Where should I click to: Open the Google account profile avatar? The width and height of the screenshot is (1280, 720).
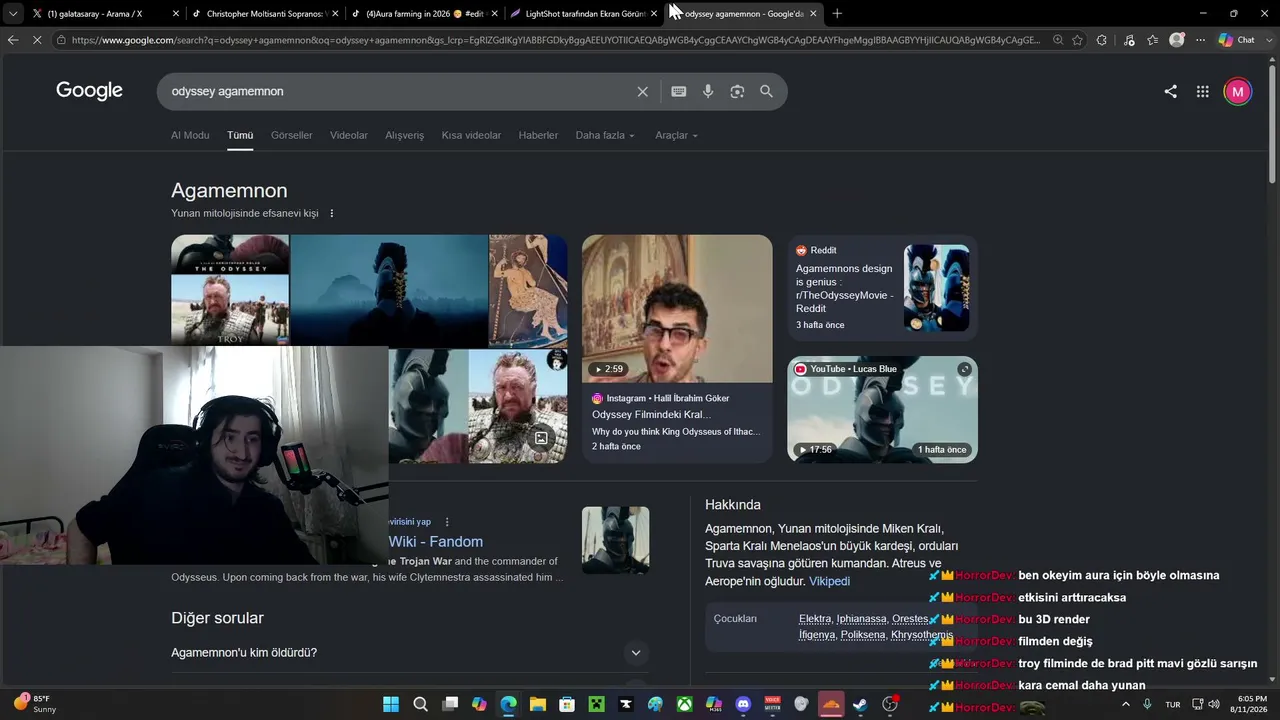(1238, 91)
